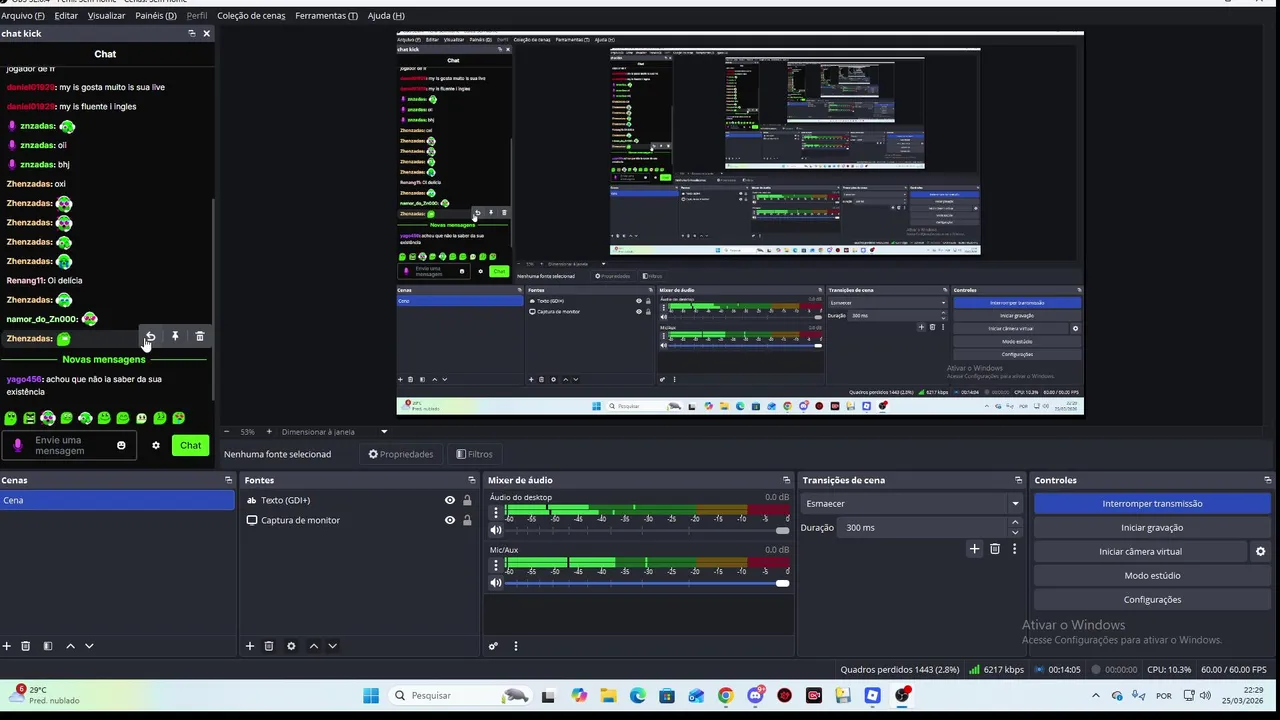Zoom out preview with minus icon
Screen dimensions: 1280x720
(x=226, y=431)
